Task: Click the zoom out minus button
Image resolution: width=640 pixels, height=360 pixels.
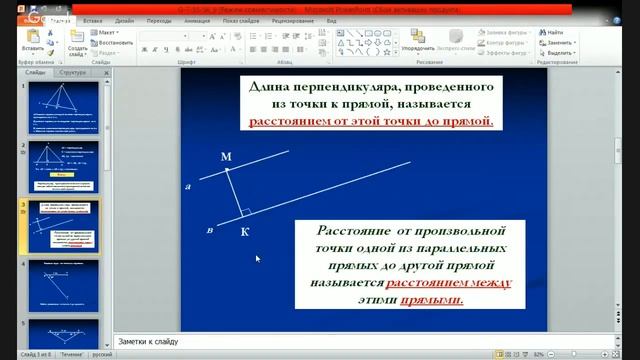Action: pos(551,355)
